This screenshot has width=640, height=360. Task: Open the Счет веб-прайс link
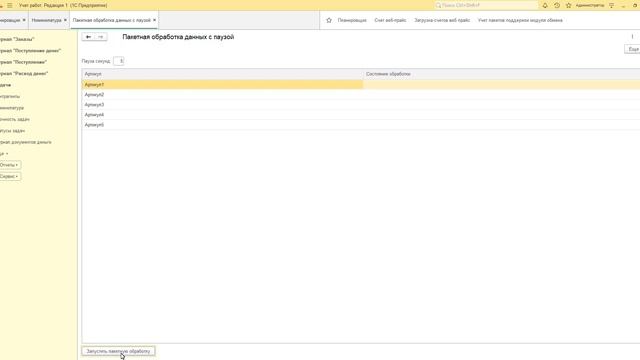(x=390, y=20)
